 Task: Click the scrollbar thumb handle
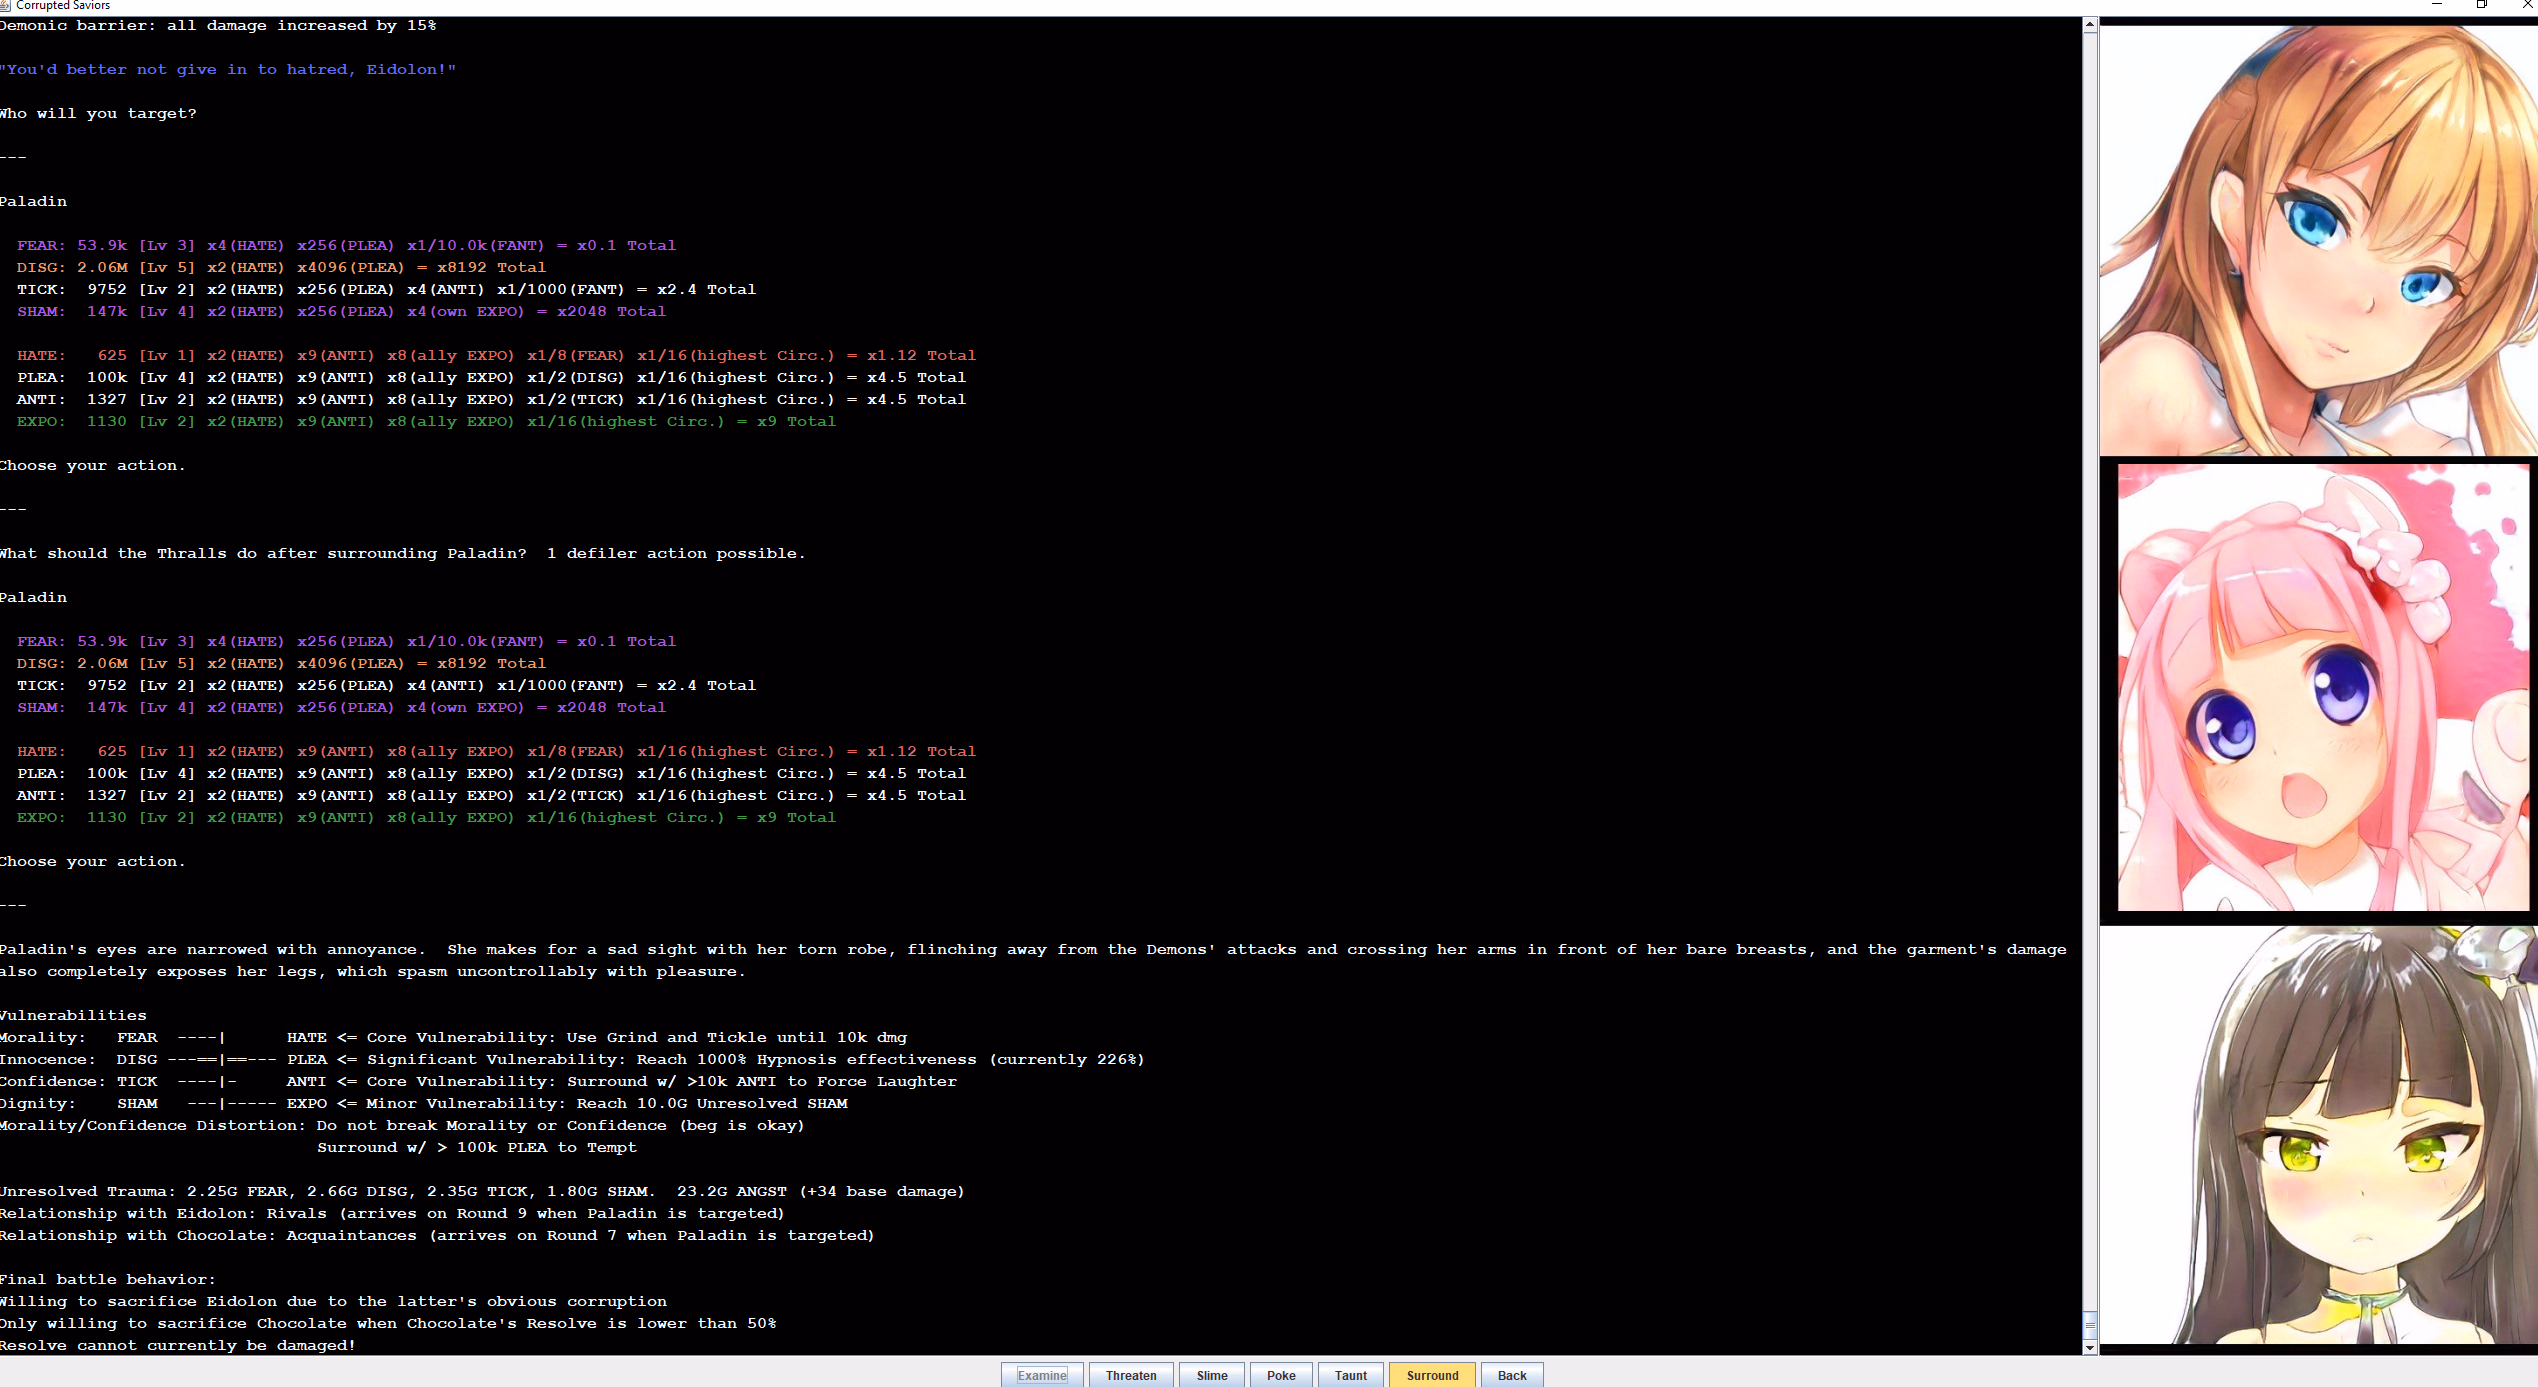pyautogui.click(x=2090, y=1324)
